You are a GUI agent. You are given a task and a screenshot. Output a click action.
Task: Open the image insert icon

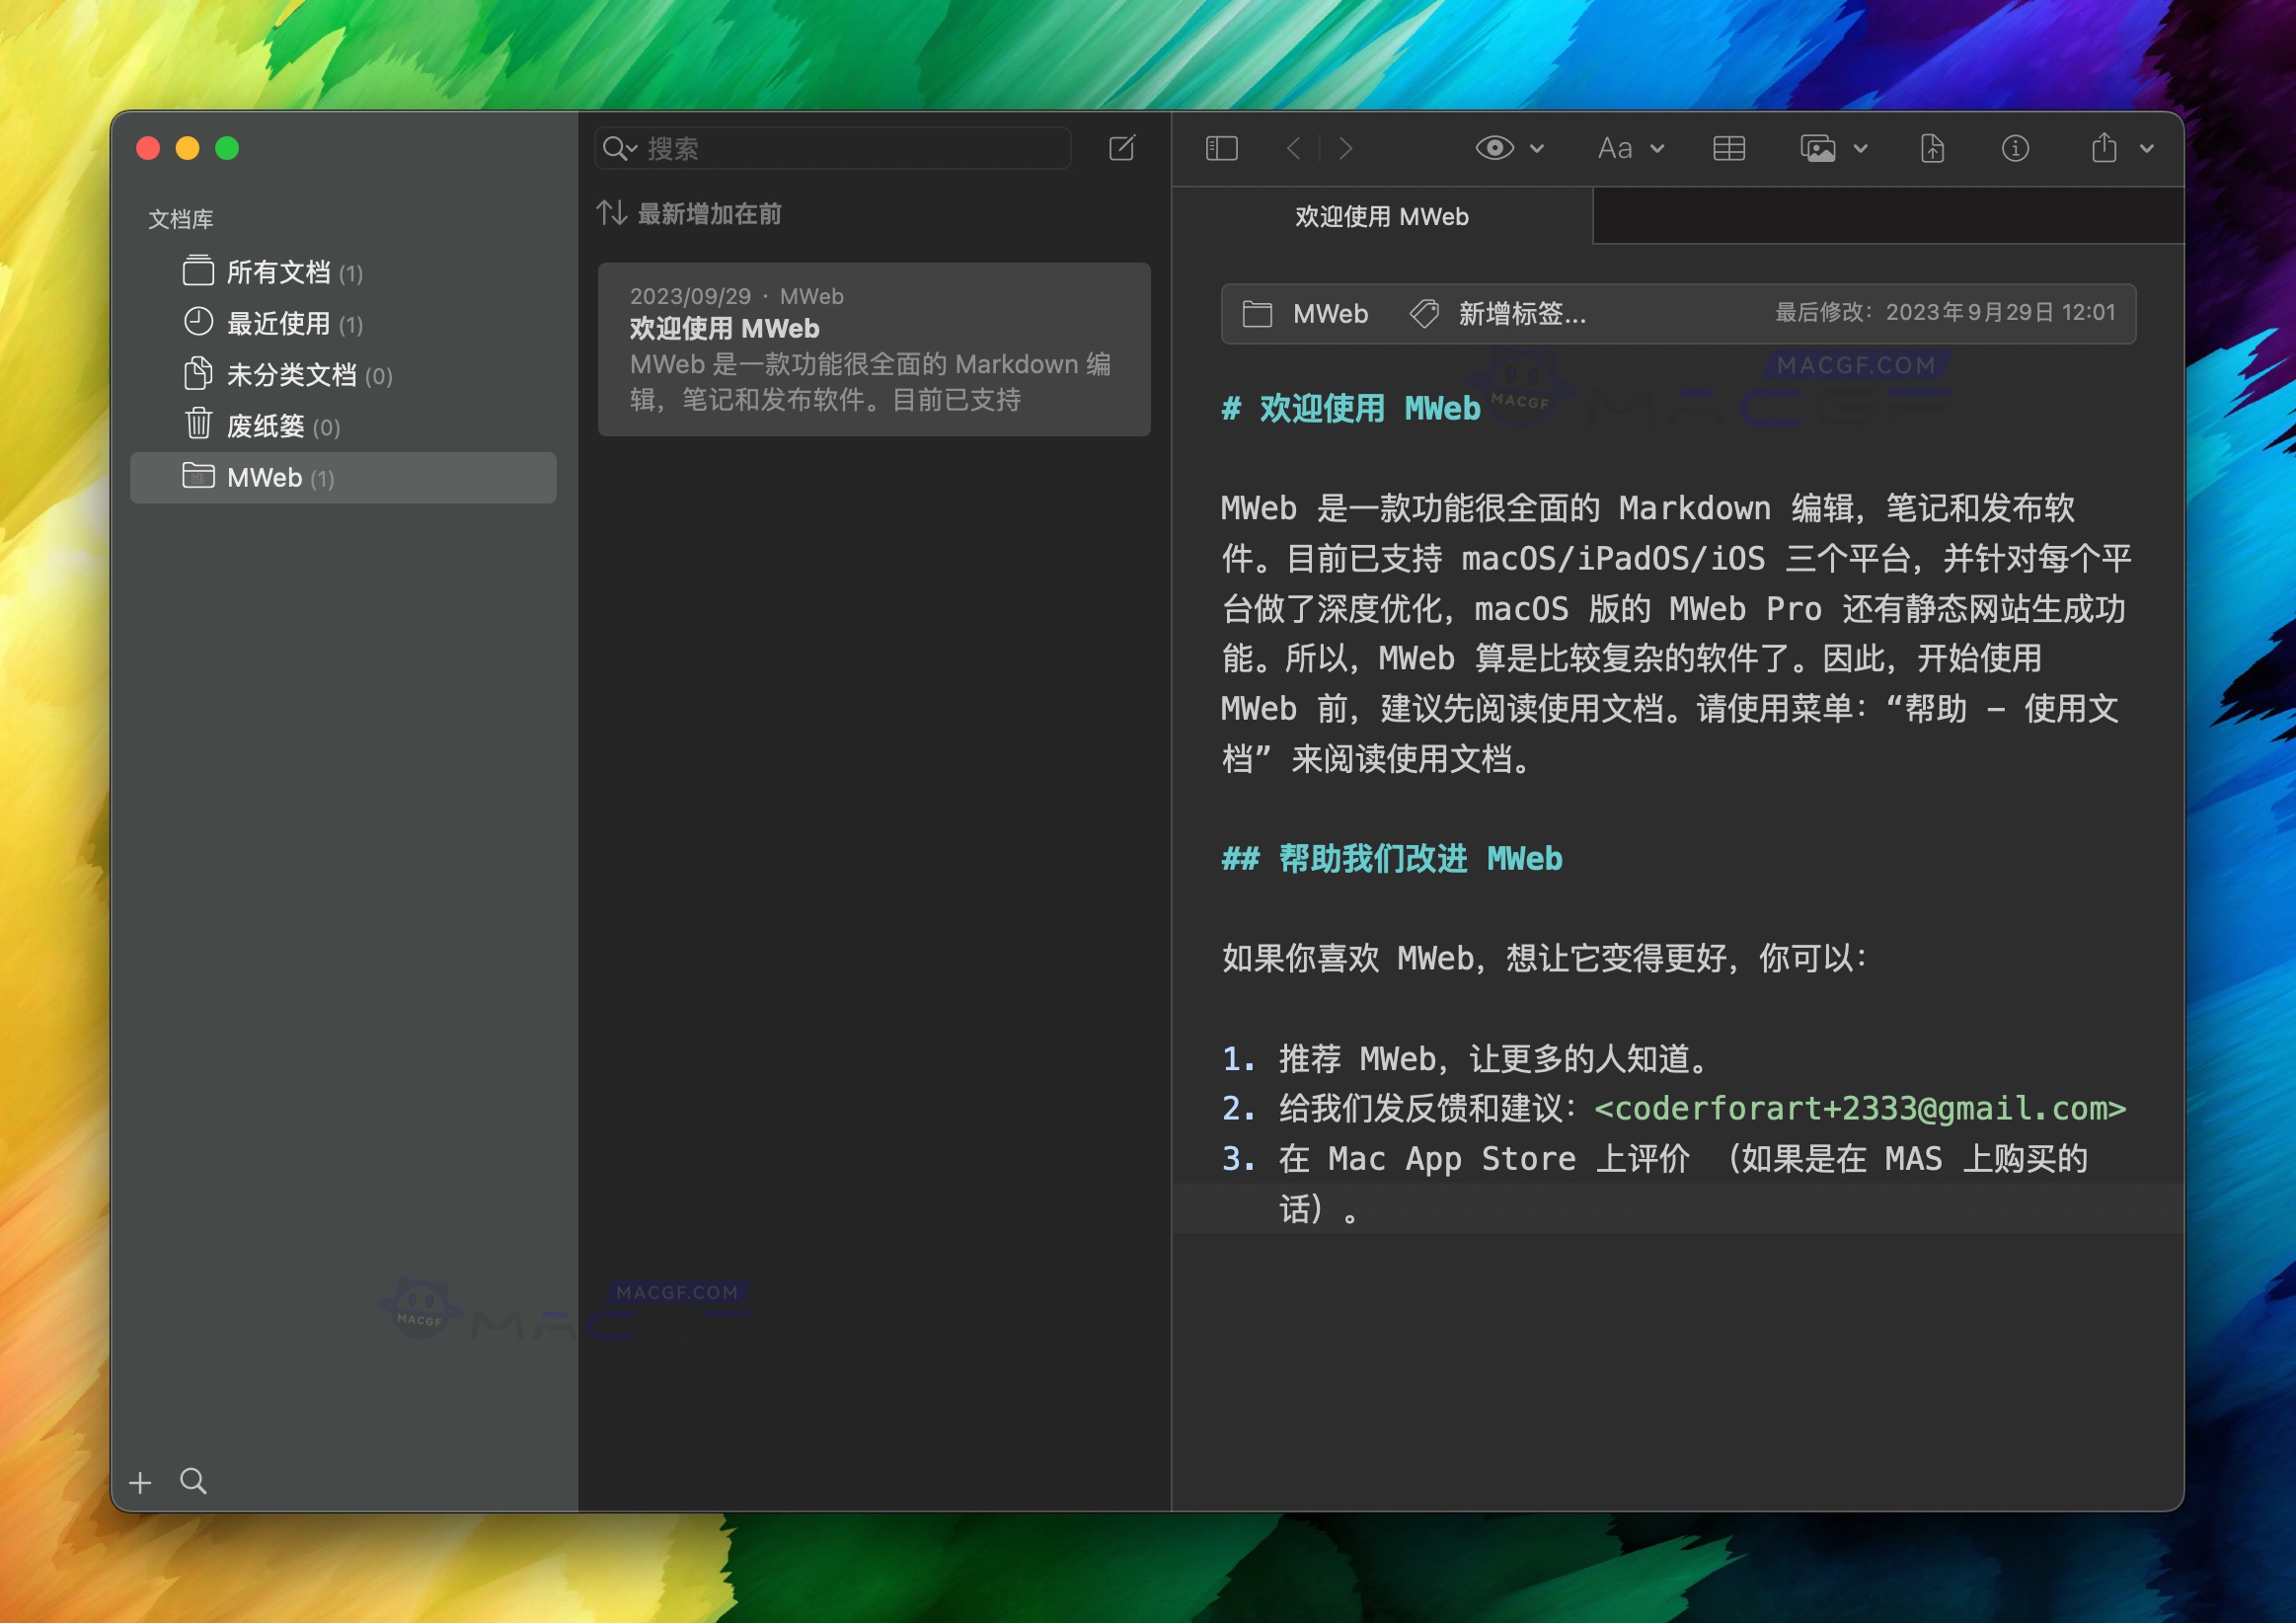click(1817, 148)
